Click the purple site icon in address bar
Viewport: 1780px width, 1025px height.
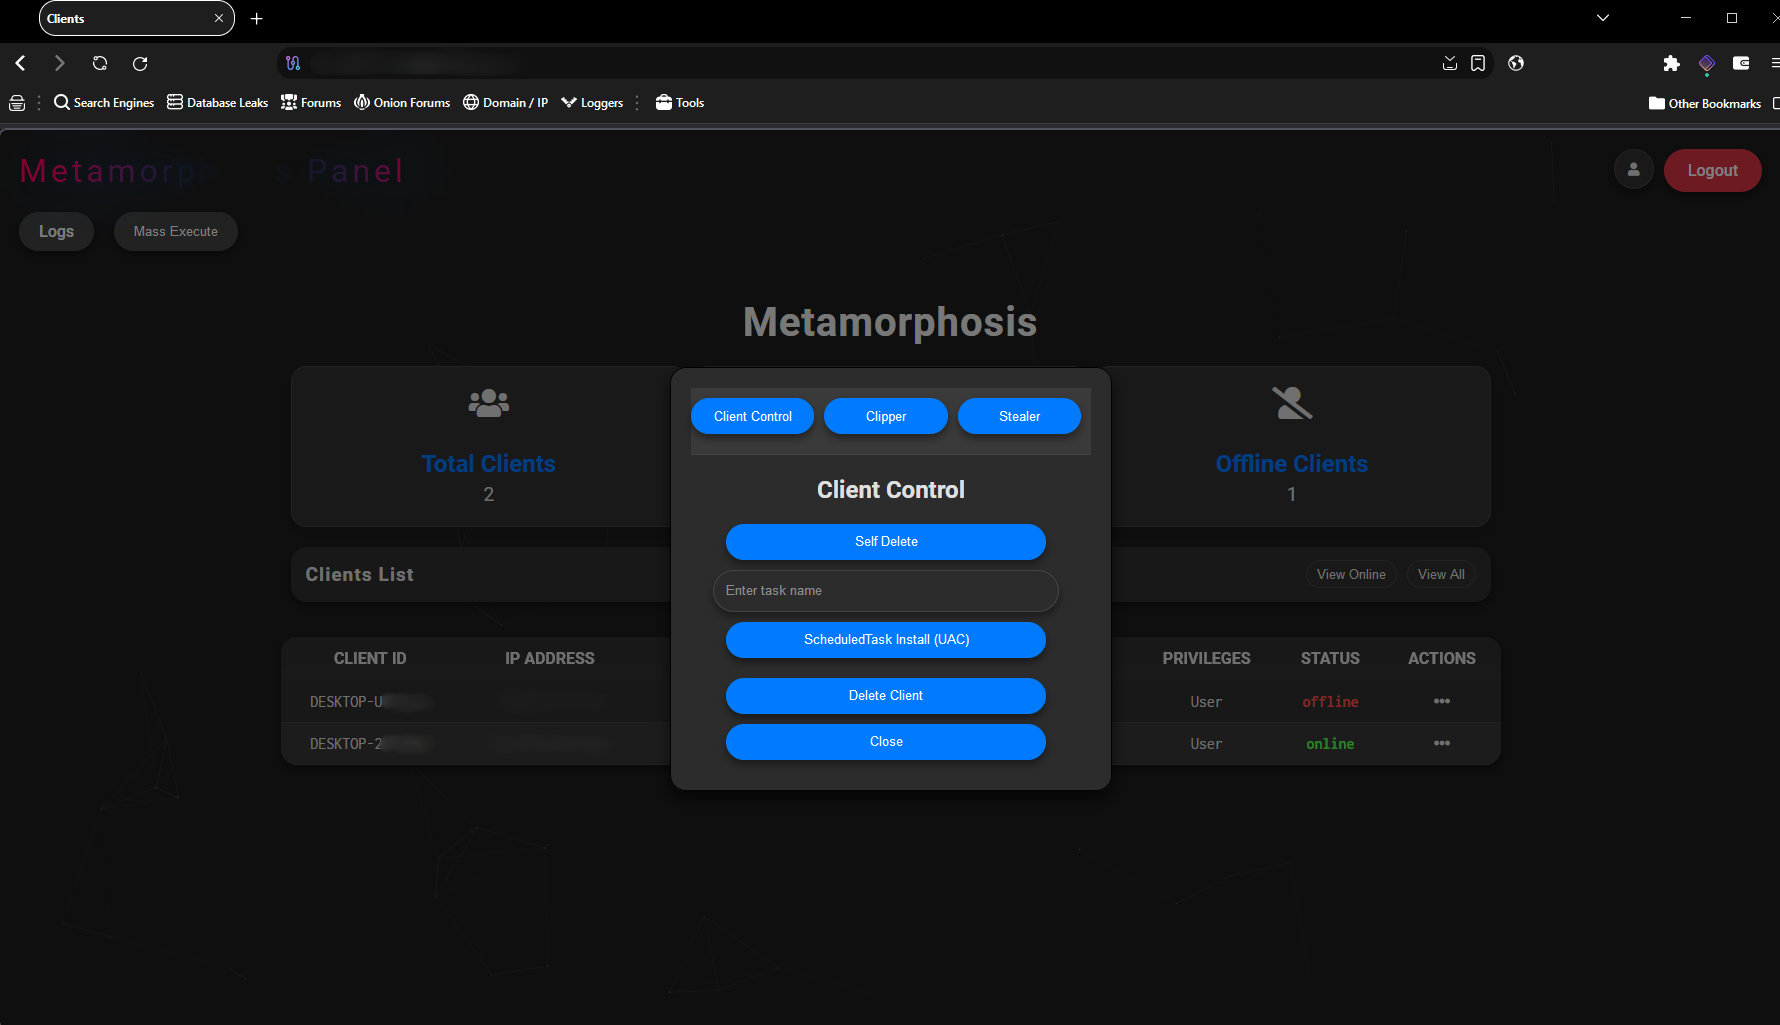pyautogui.click(x=293, y=63)
